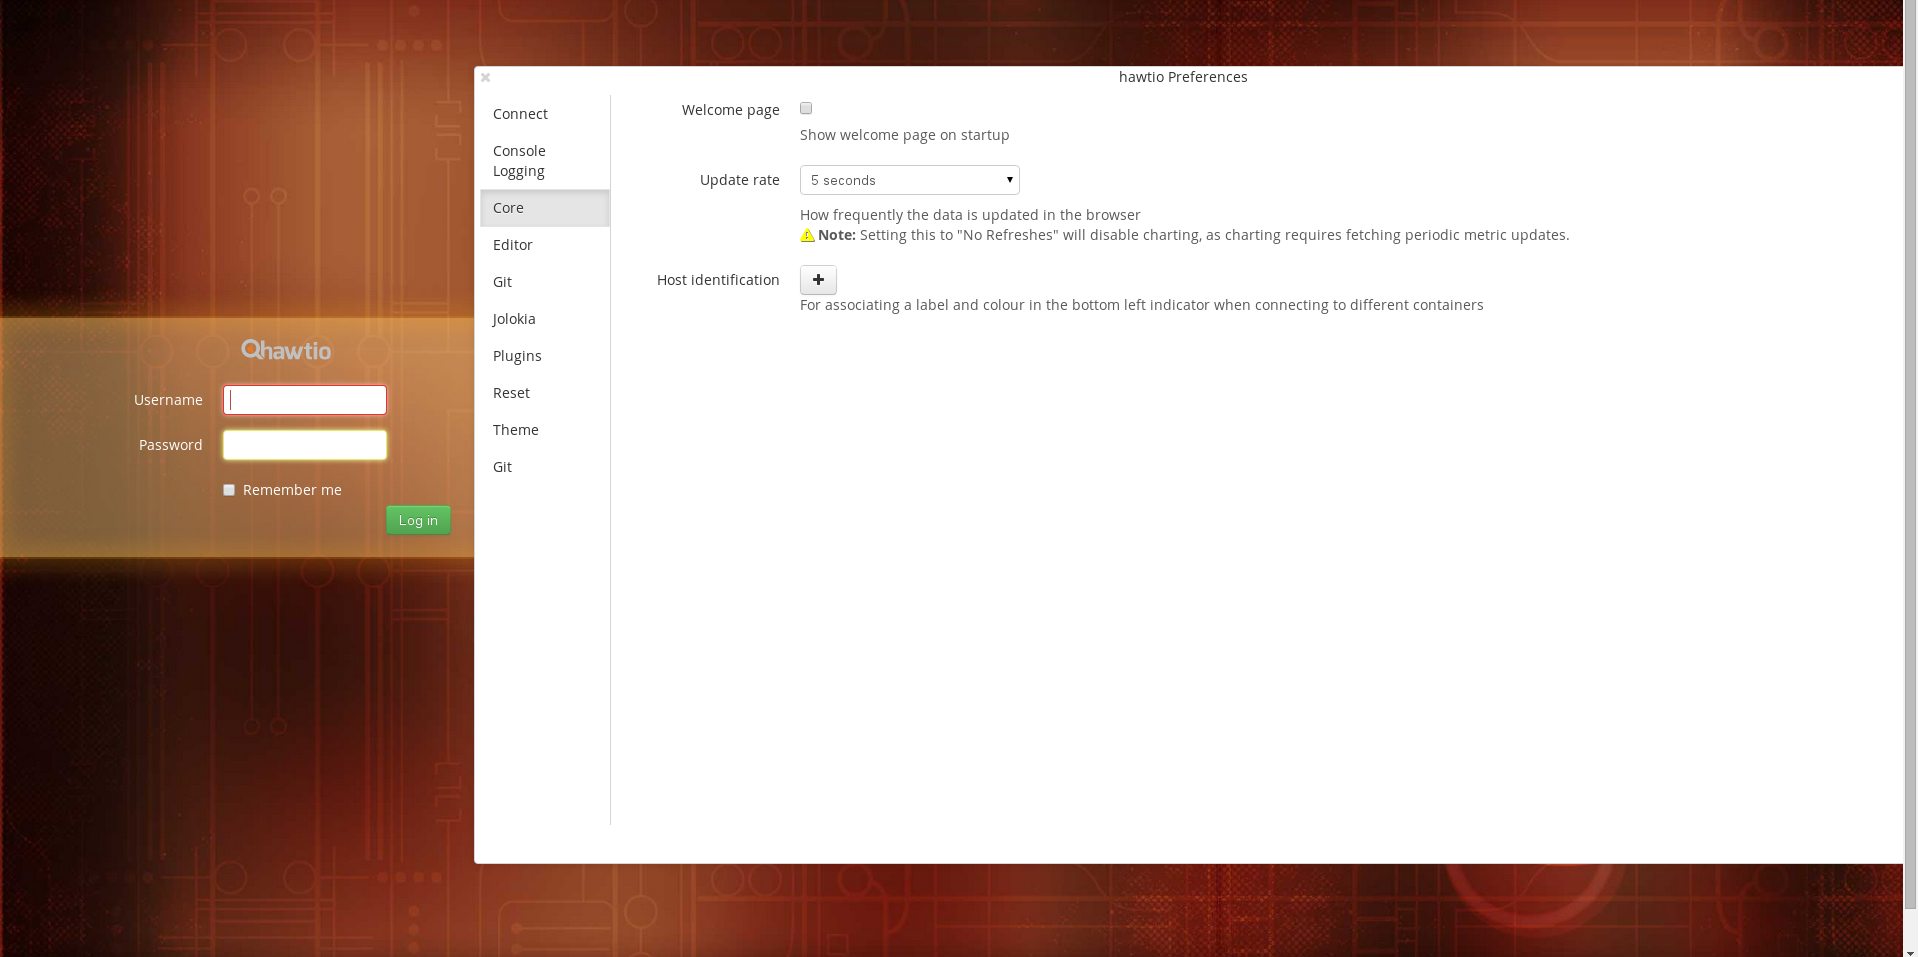The image size is (1919, 957).
Task: Click the bold "Note:" warning text
Action: [x=837, y=235]
